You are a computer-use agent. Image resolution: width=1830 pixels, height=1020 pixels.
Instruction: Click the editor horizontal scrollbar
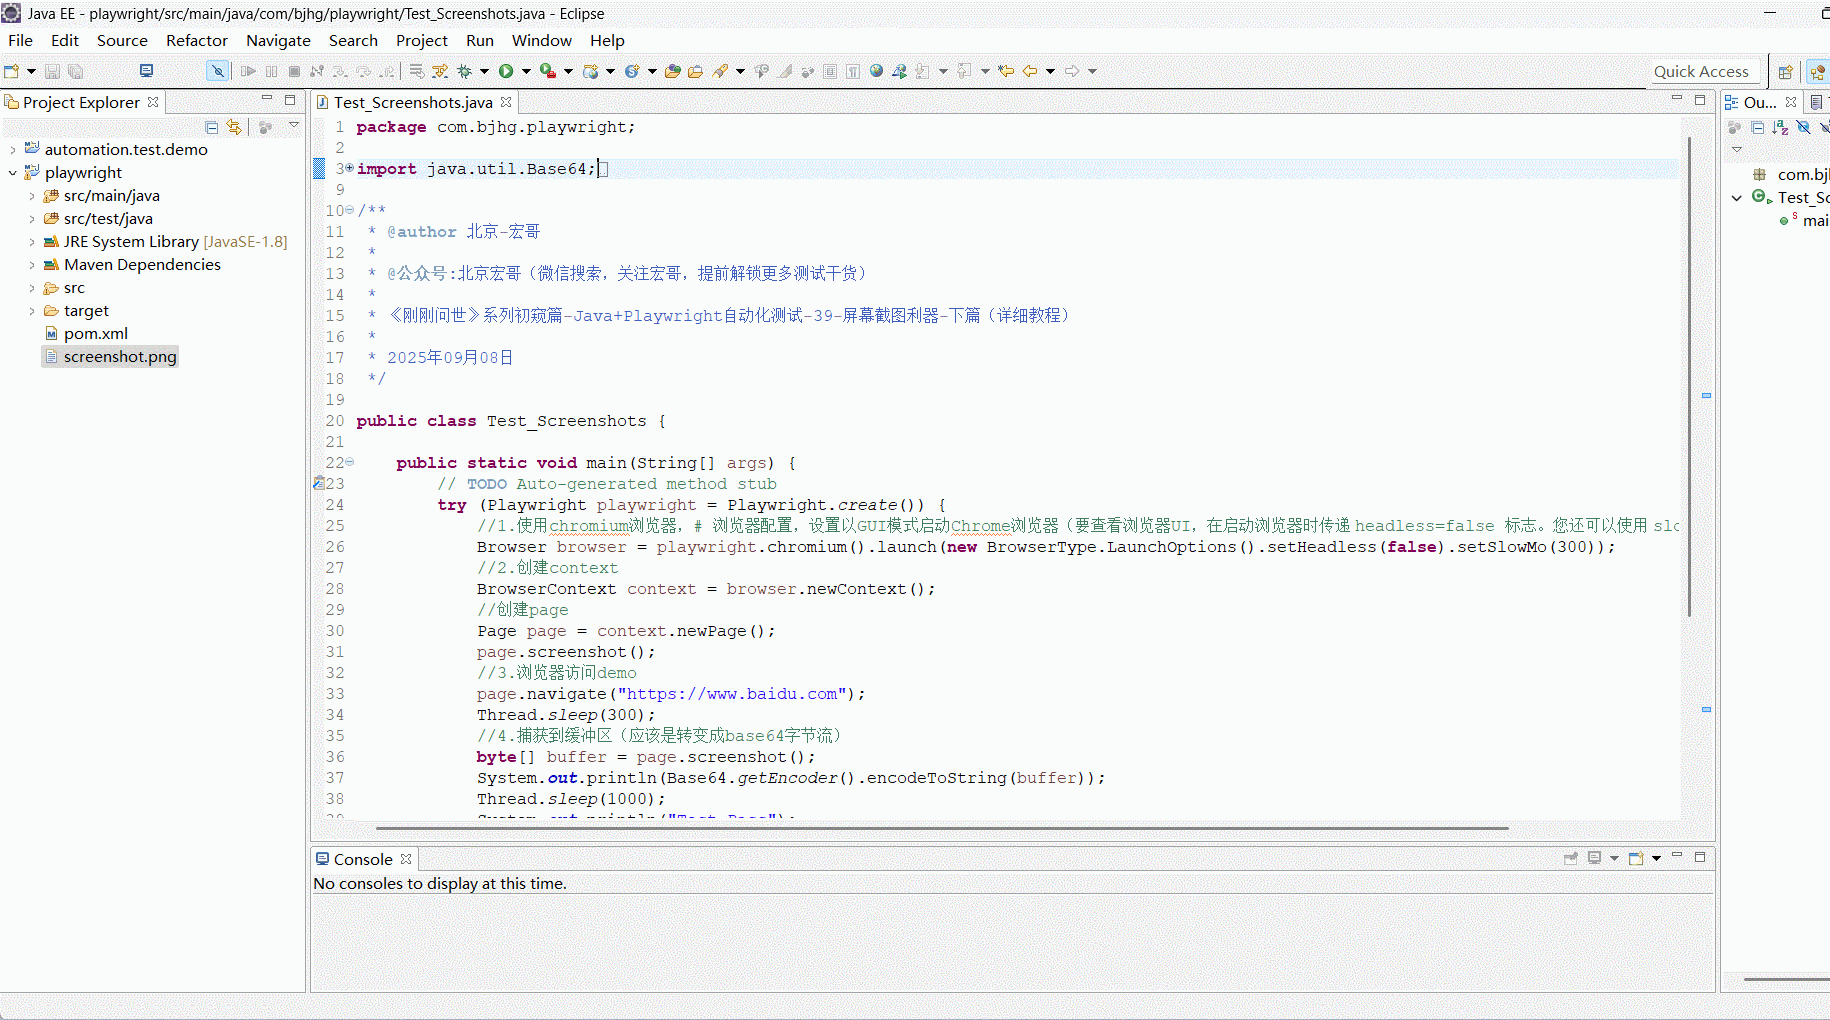942,828
